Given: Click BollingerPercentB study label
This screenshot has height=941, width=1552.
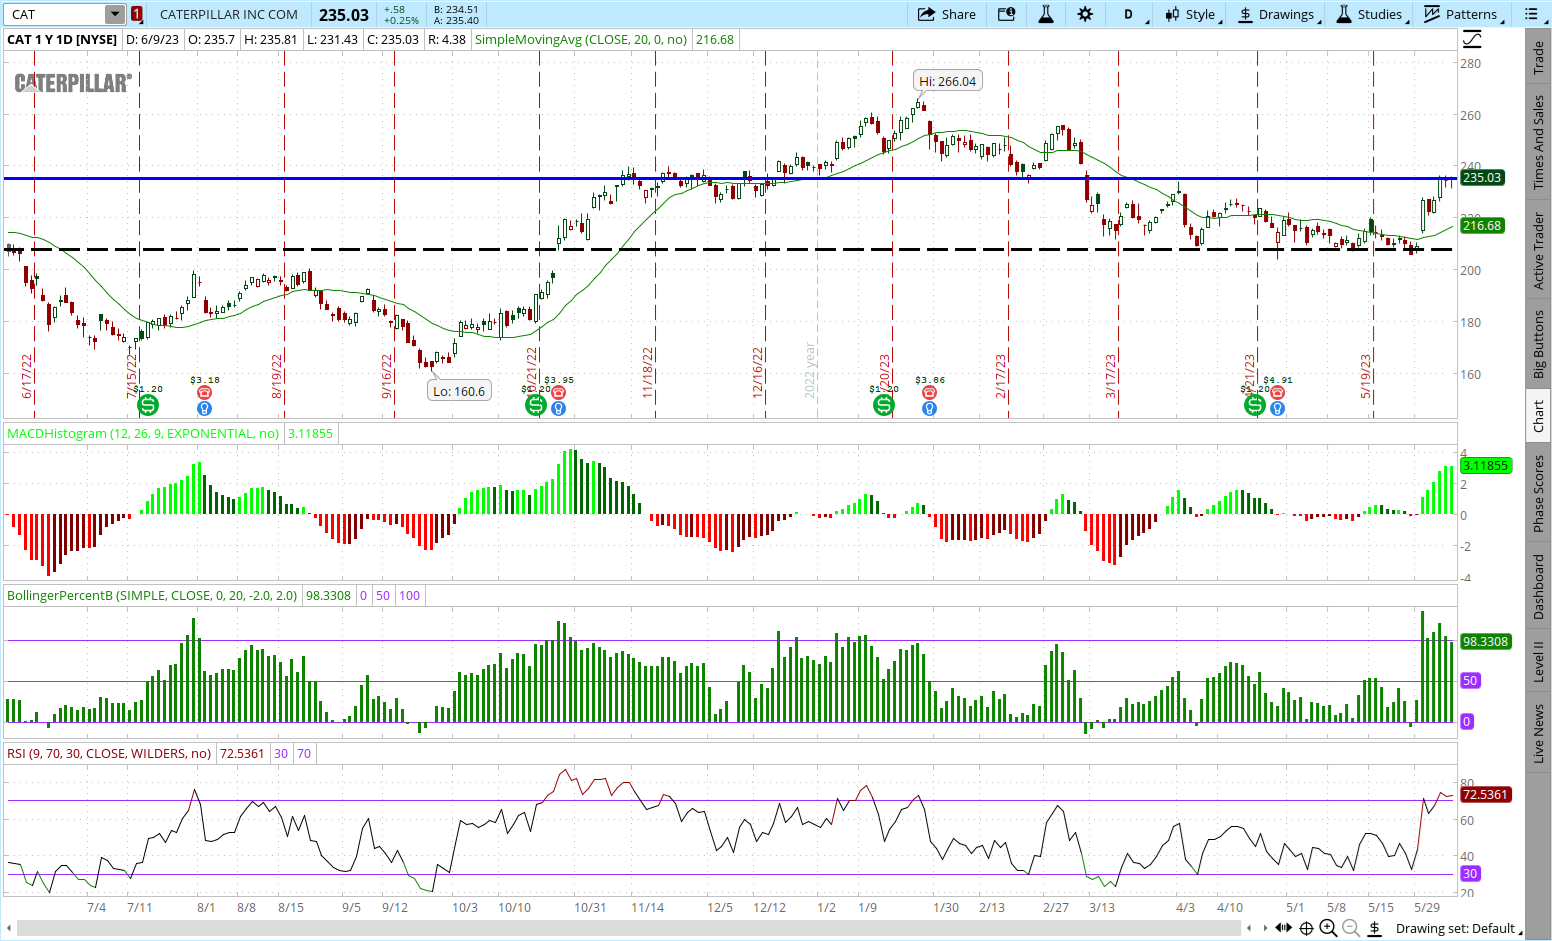Looking at the screenshot, I should 152,595.
